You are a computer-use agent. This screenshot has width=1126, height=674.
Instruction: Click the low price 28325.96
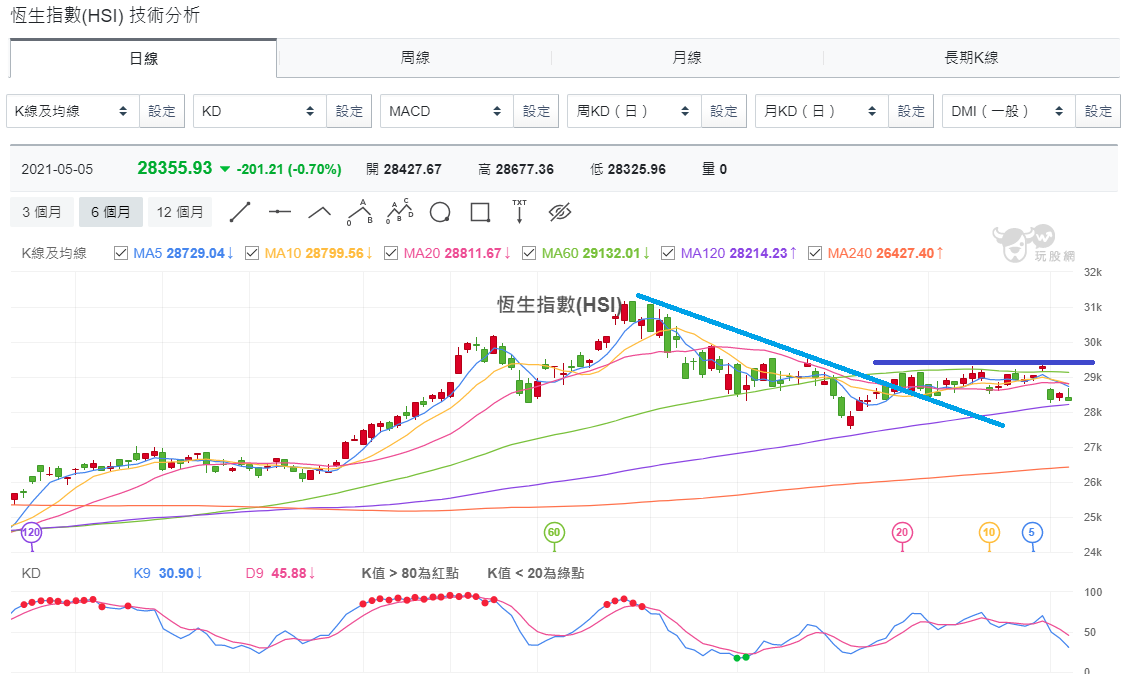click(636, 169)
